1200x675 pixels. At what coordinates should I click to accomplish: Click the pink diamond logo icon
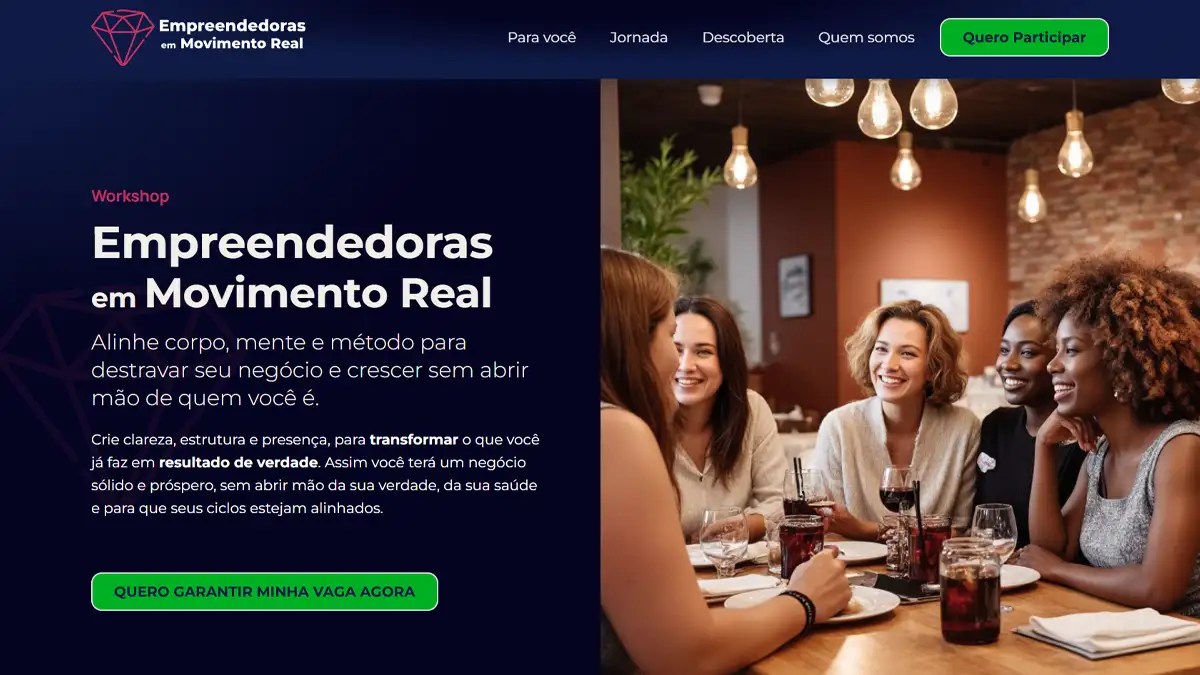click(x=122, y=37)
